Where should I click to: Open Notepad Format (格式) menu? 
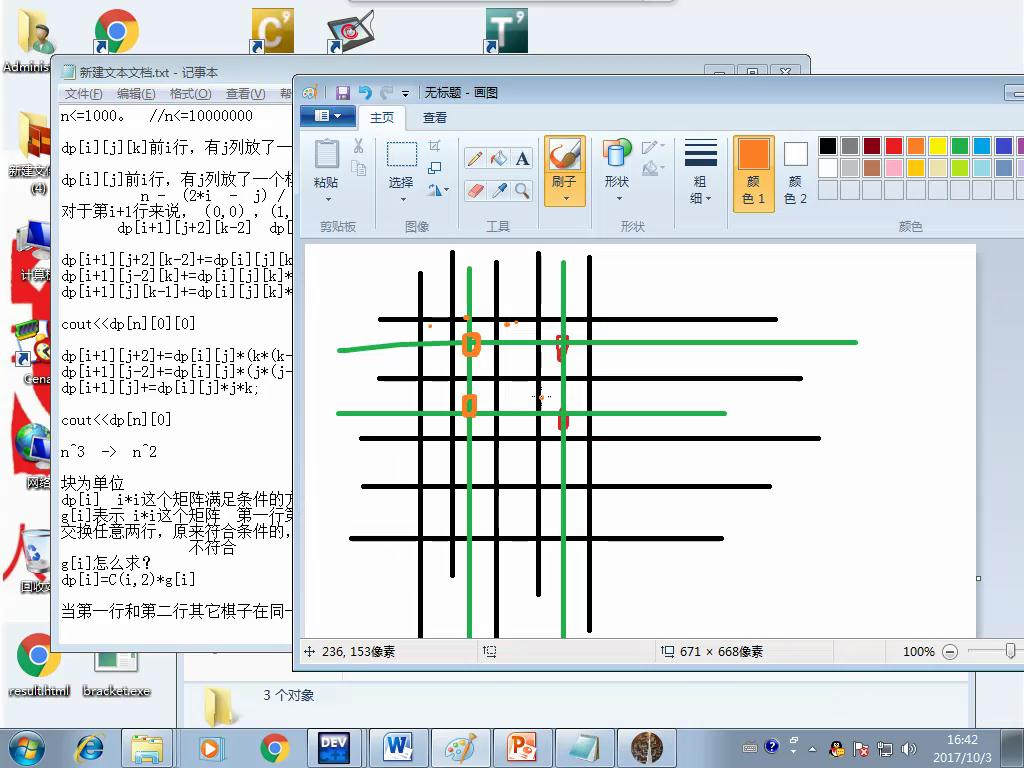coord(190,94)
